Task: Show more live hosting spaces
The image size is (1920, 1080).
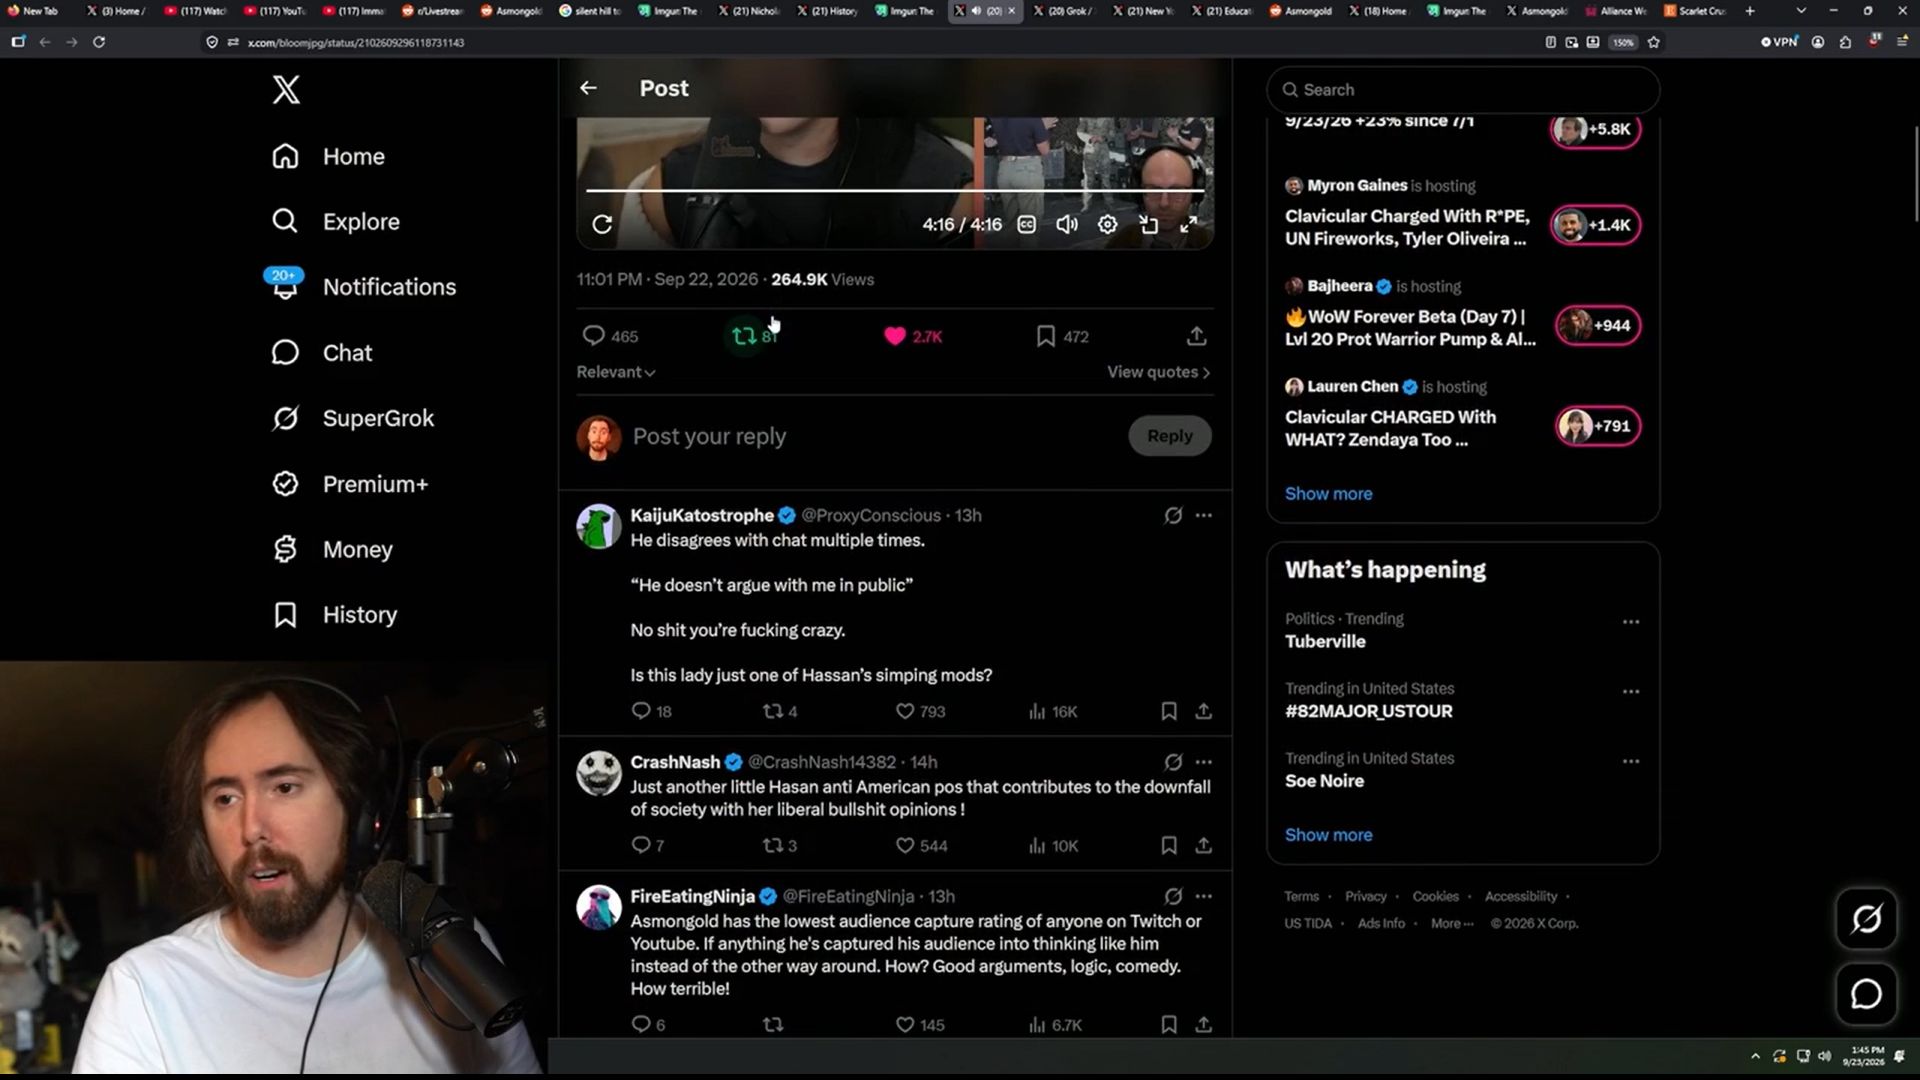Action: [1328, 494]
